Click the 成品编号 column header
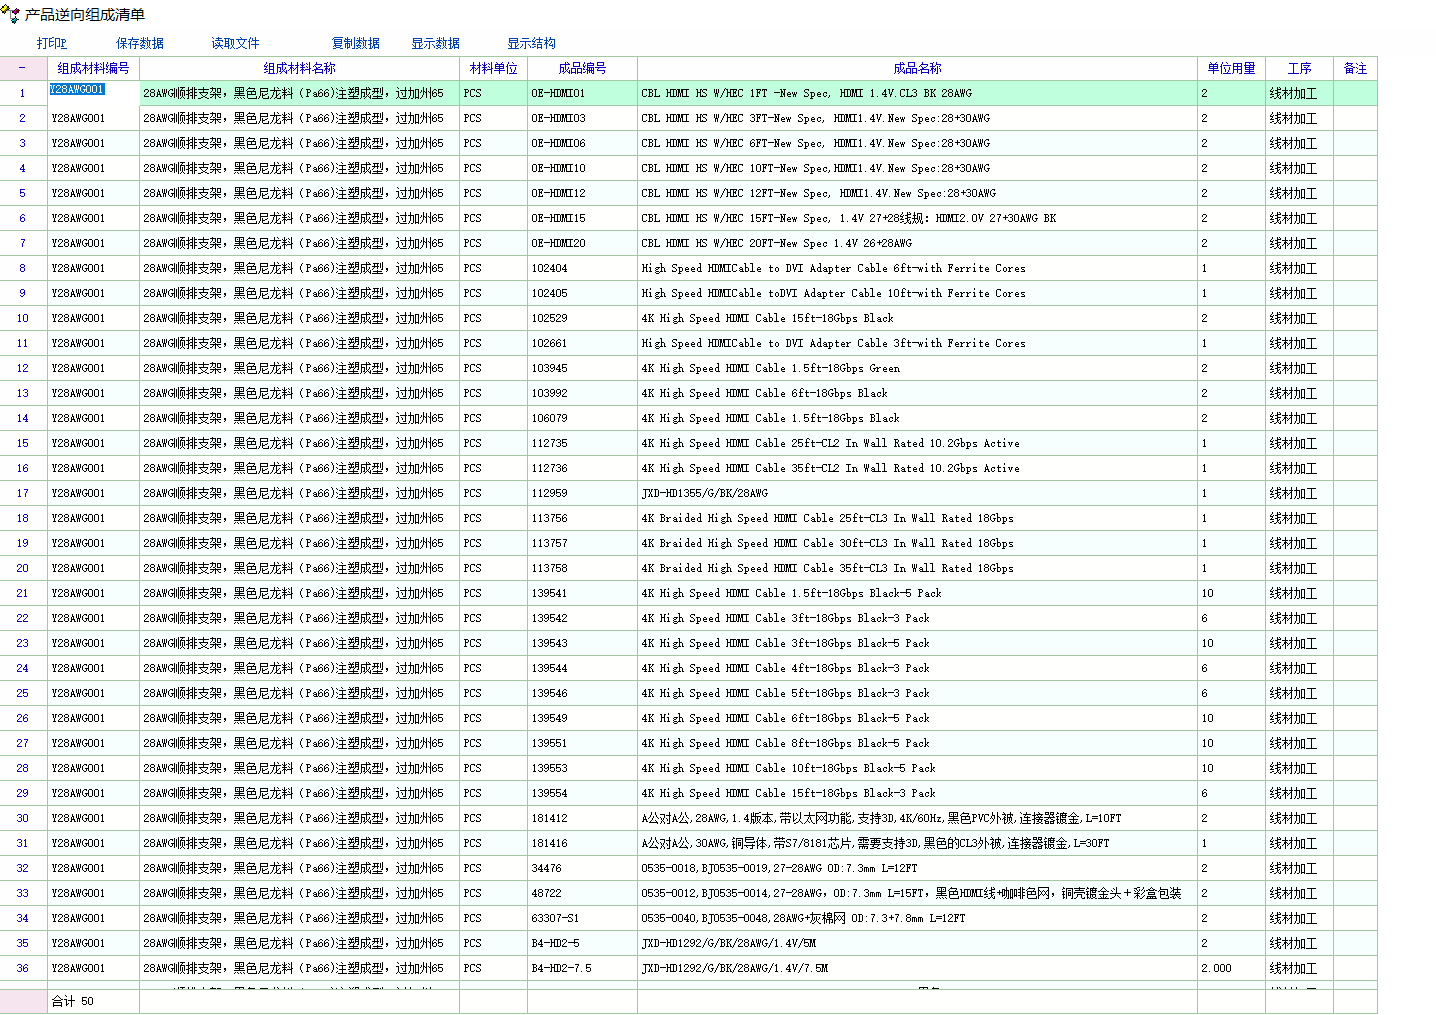This screenshot has width=1436, height=1015. (582, 68)
